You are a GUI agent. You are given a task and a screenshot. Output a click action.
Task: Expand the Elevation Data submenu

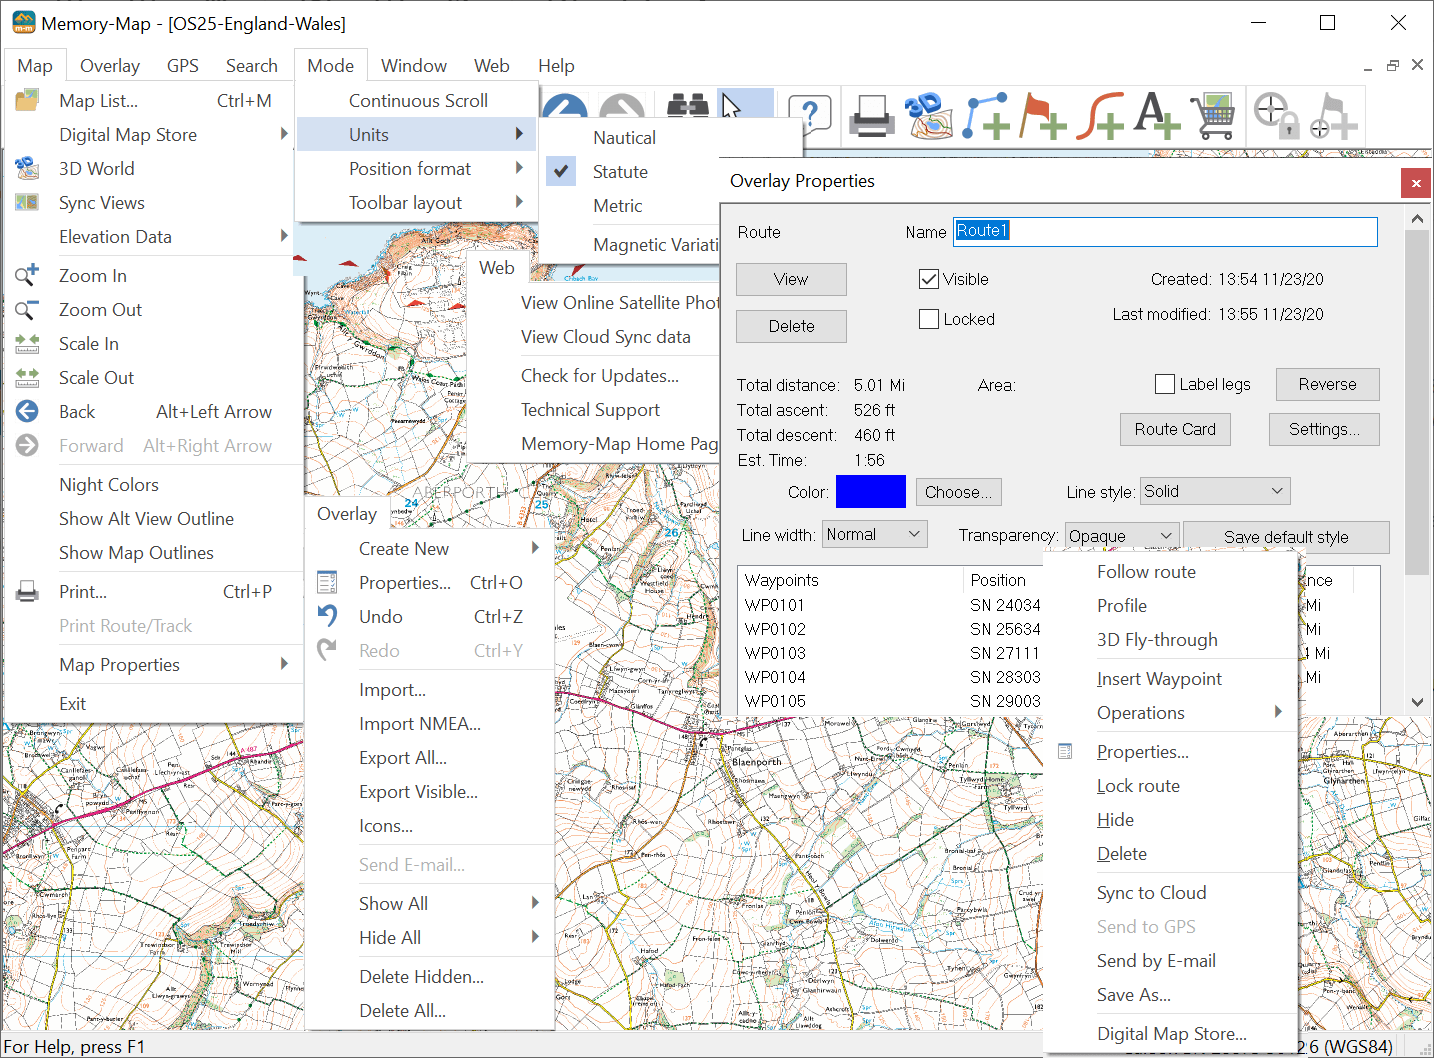pyautogui.click(x=154, y=236)
